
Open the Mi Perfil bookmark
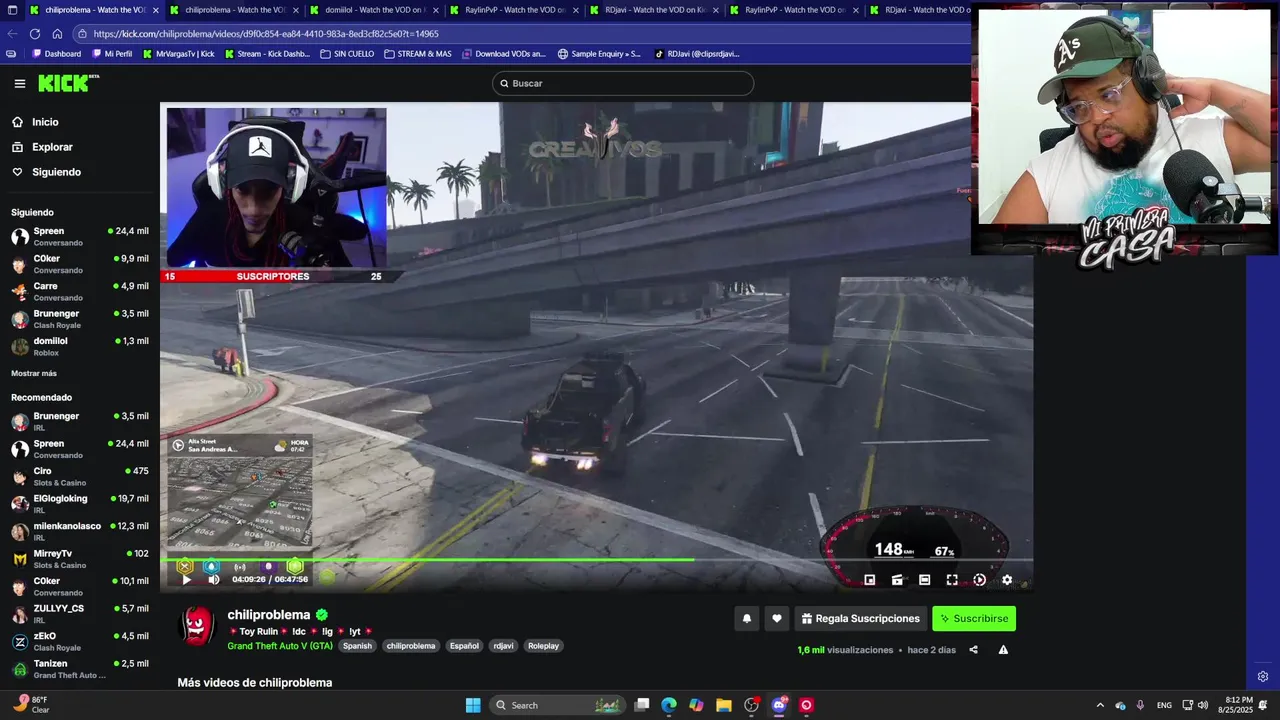pyautogui.click(x=111, y=54)
